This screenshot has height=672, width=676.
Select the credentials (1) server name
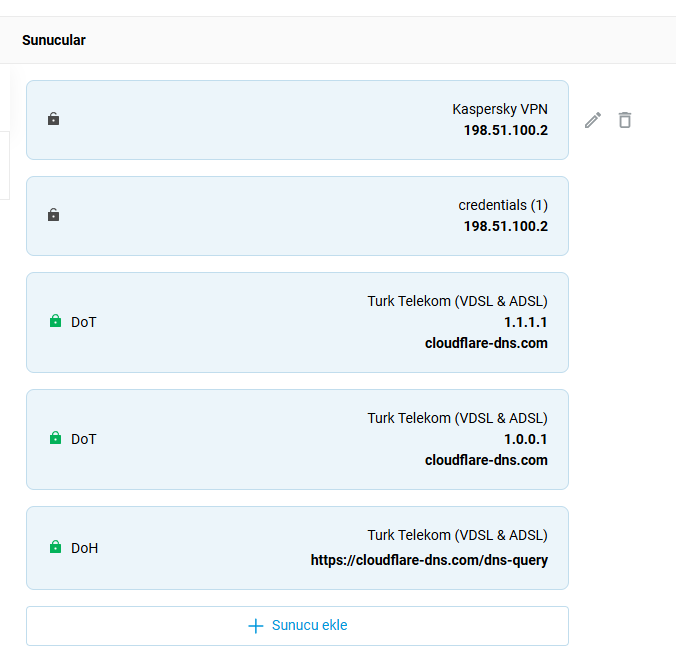pyautogui.click(x=503, y=205)
